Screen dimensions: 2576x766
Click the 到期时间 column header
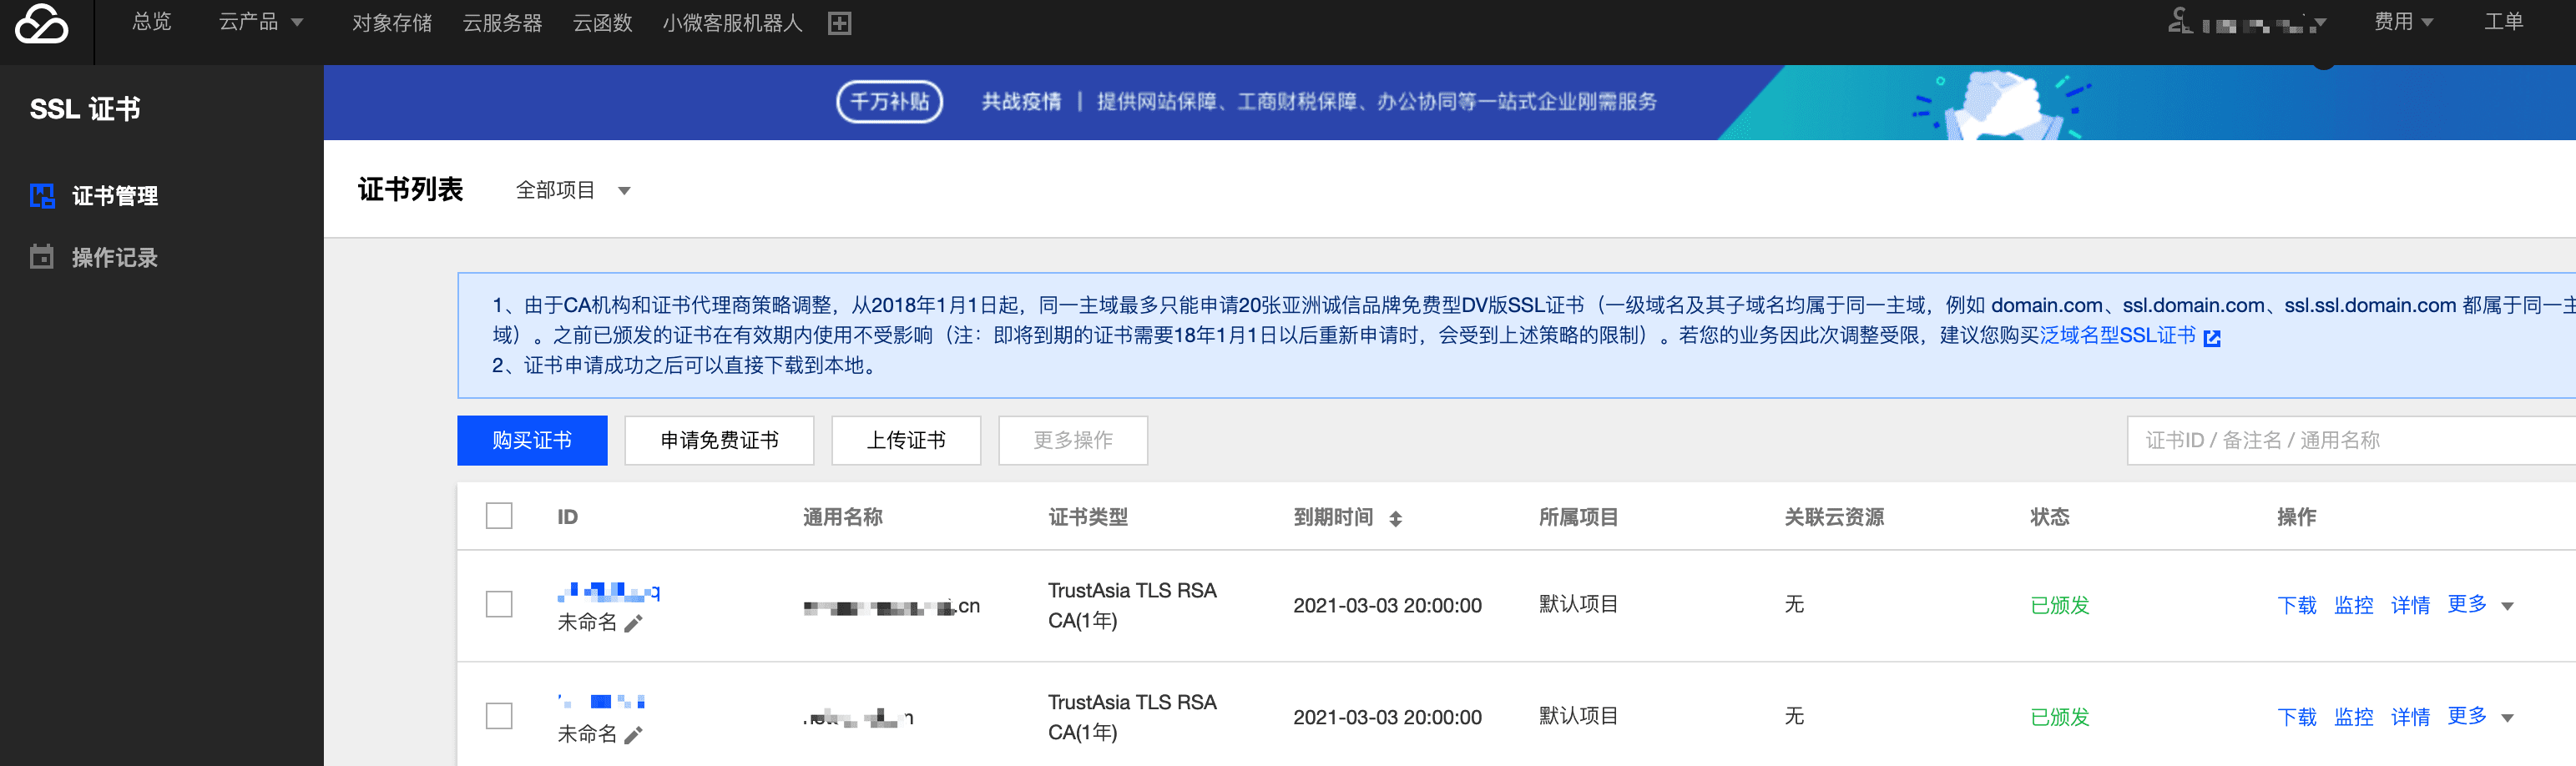(x=1333, y=517)
